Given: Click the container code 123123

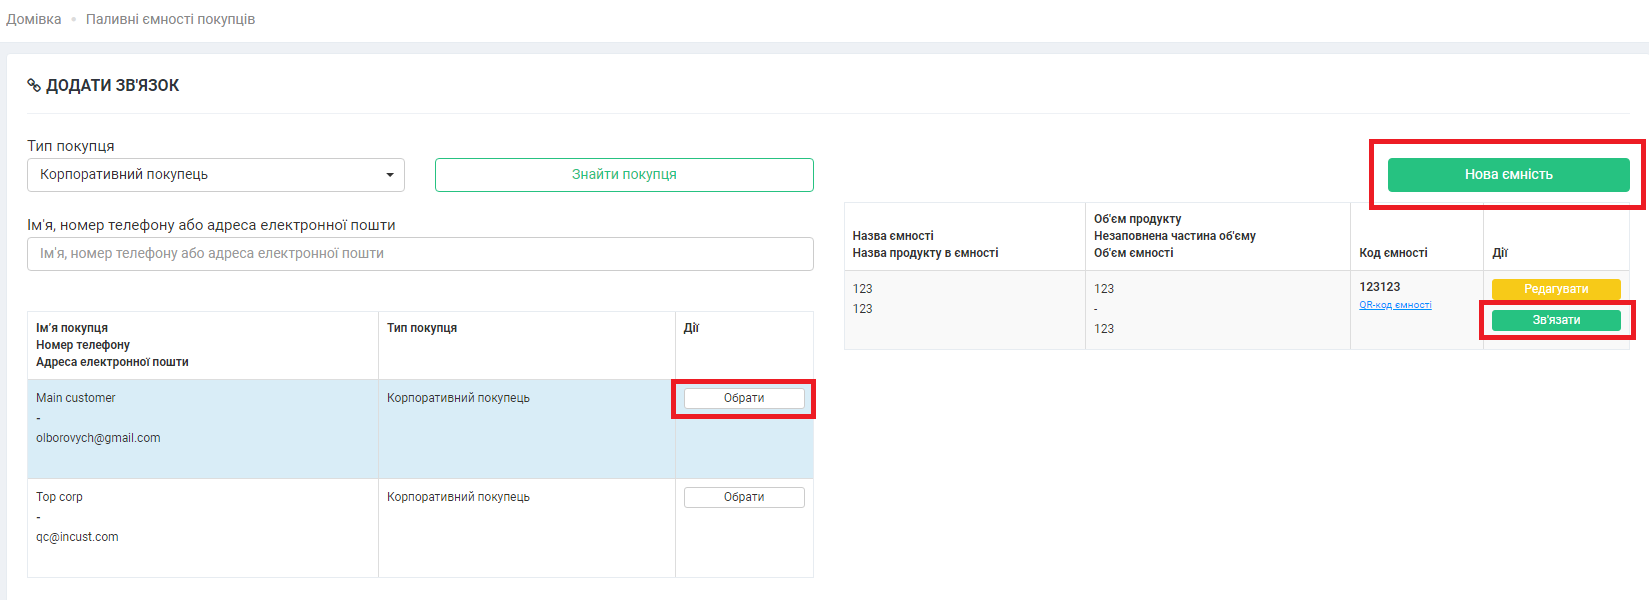Looking at the screenshot, I should click(x=1379, y=287).
